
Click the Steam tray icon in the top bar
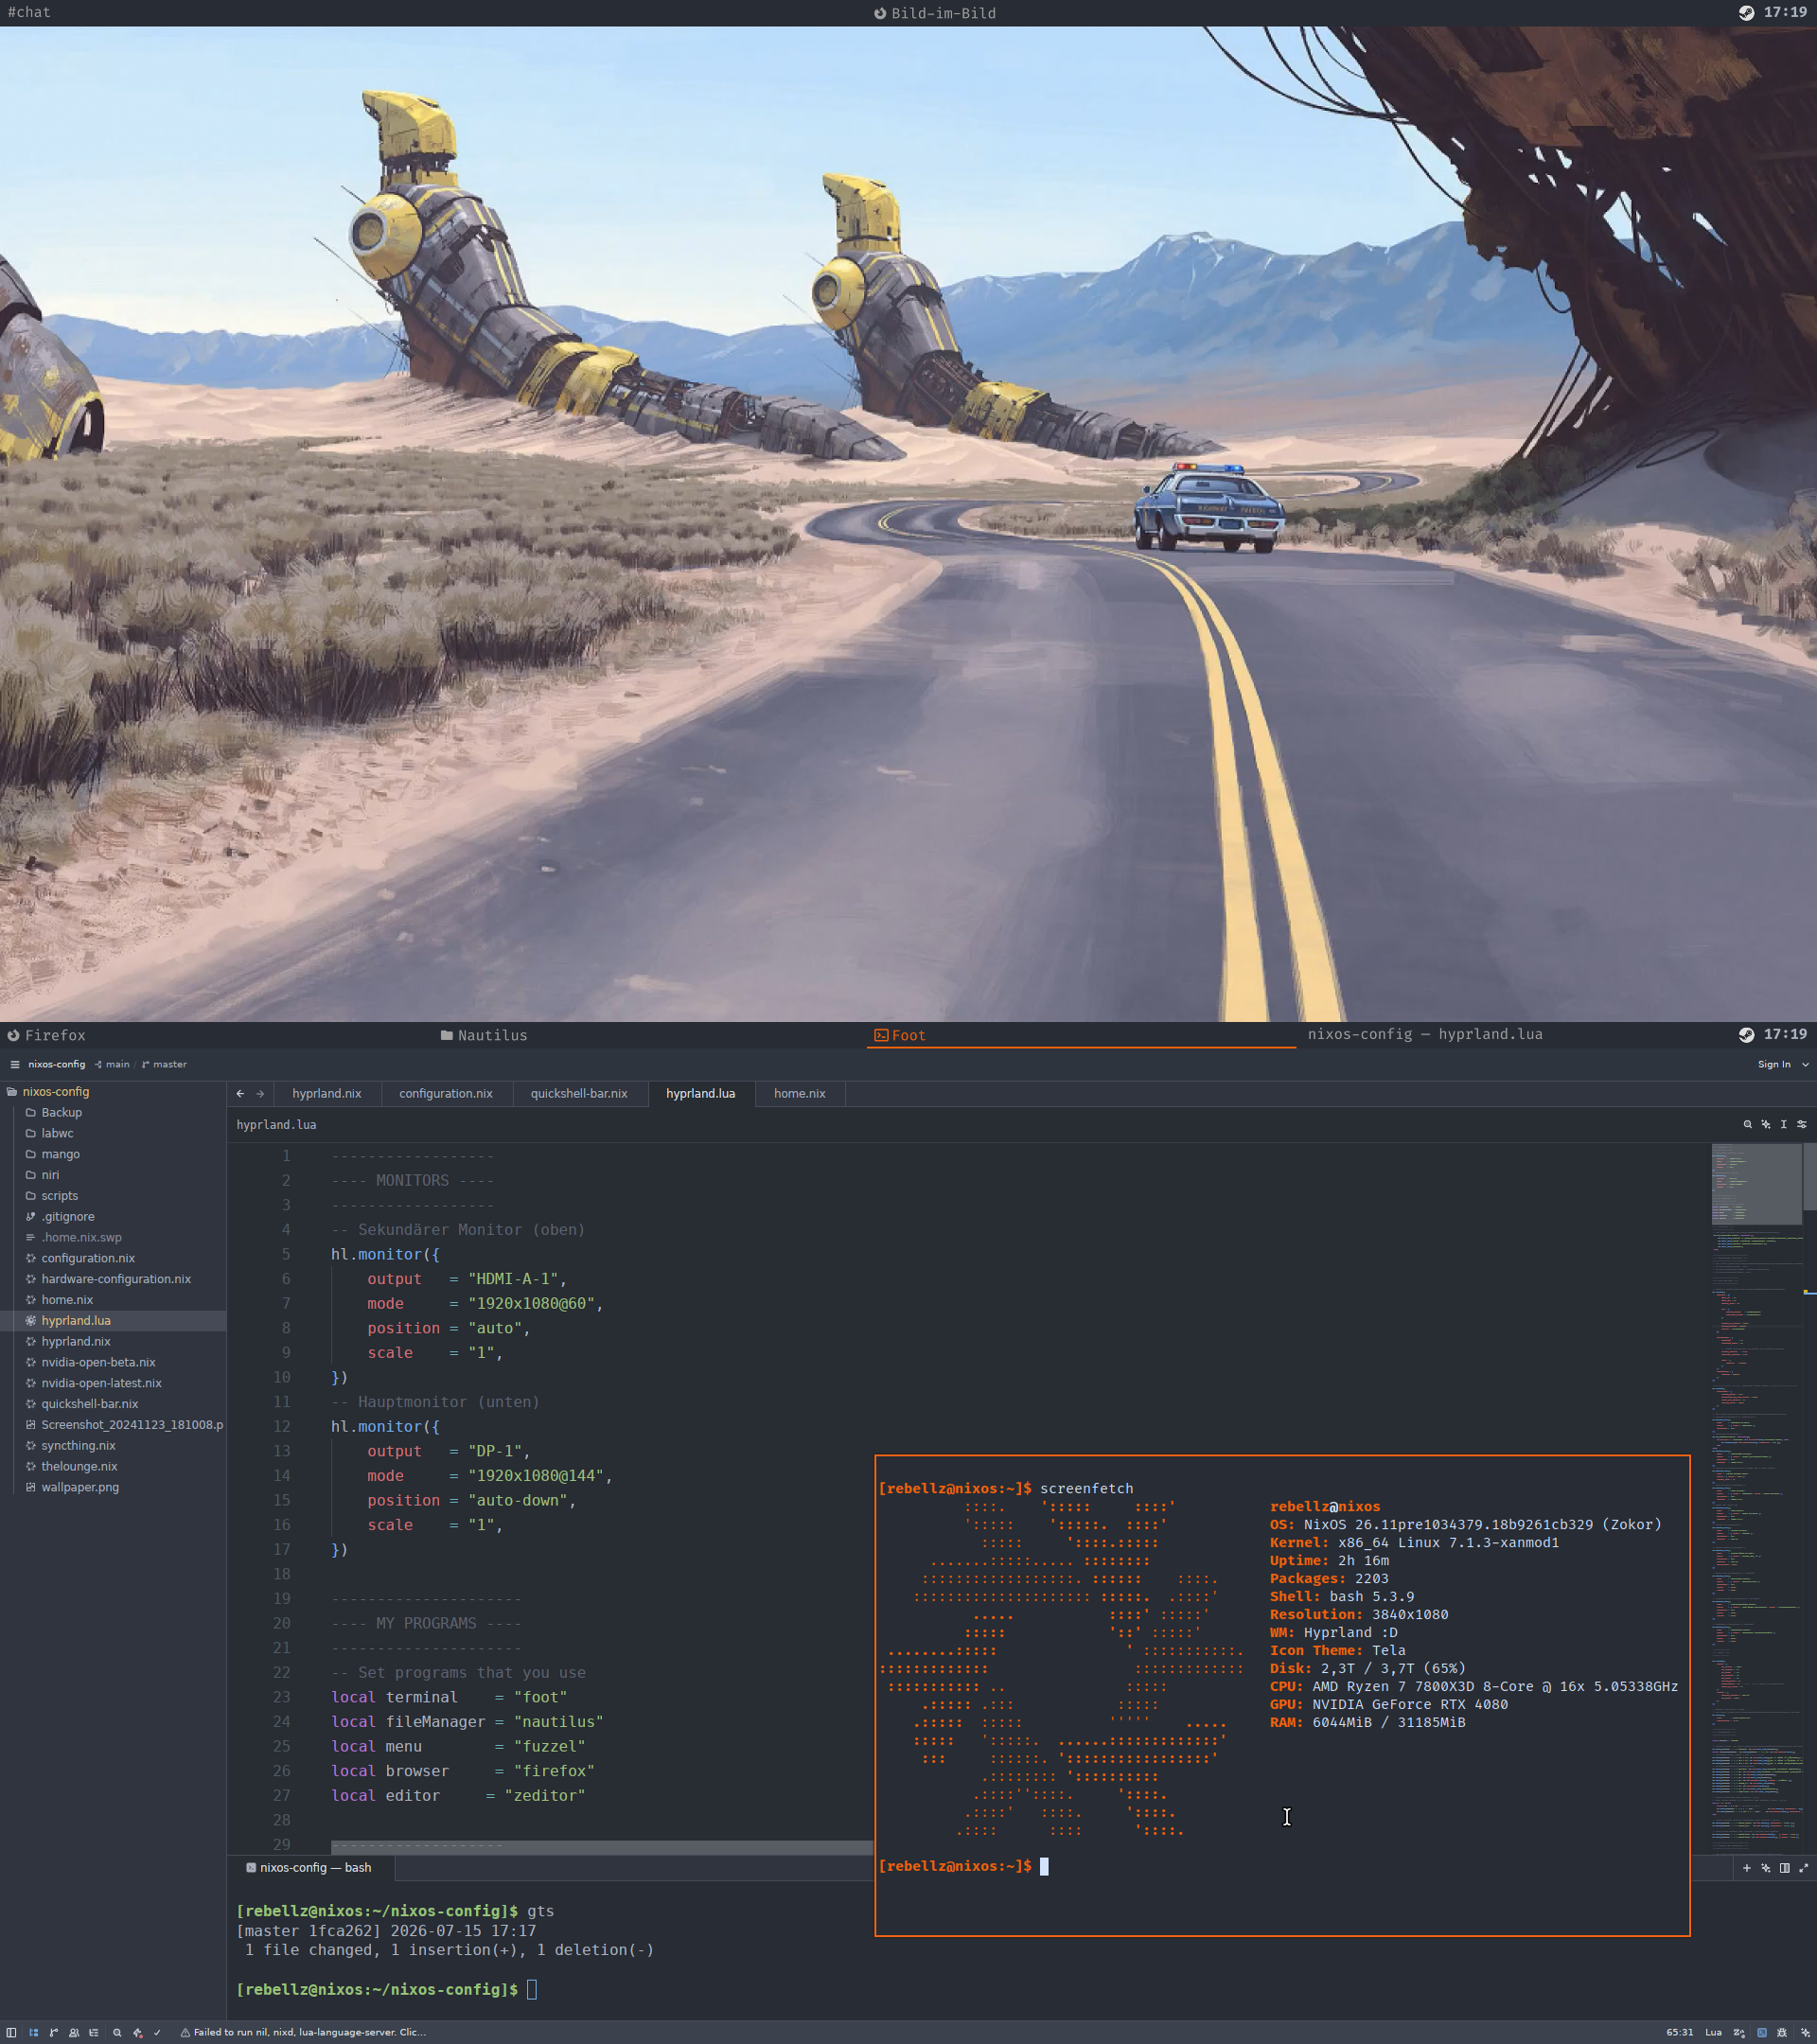point(1746,13)
